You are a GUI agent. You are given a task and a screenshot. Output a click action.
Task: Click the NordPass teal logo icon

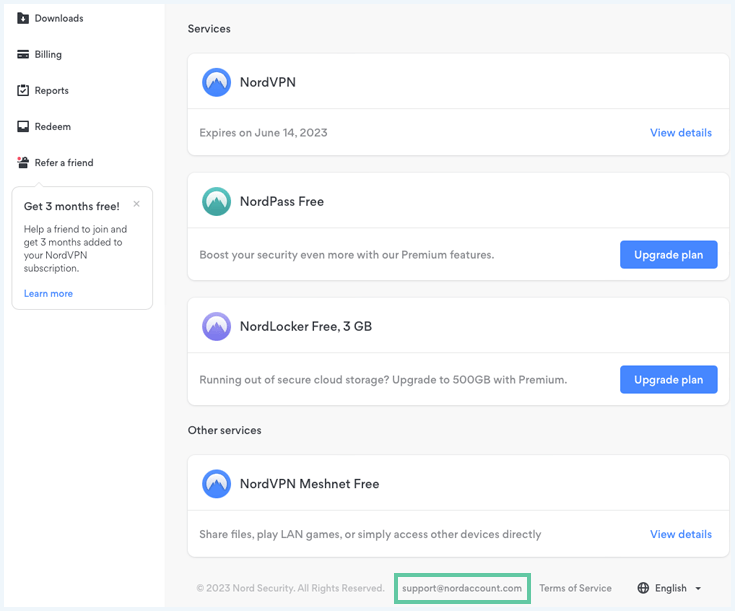(x=217, y=202)
